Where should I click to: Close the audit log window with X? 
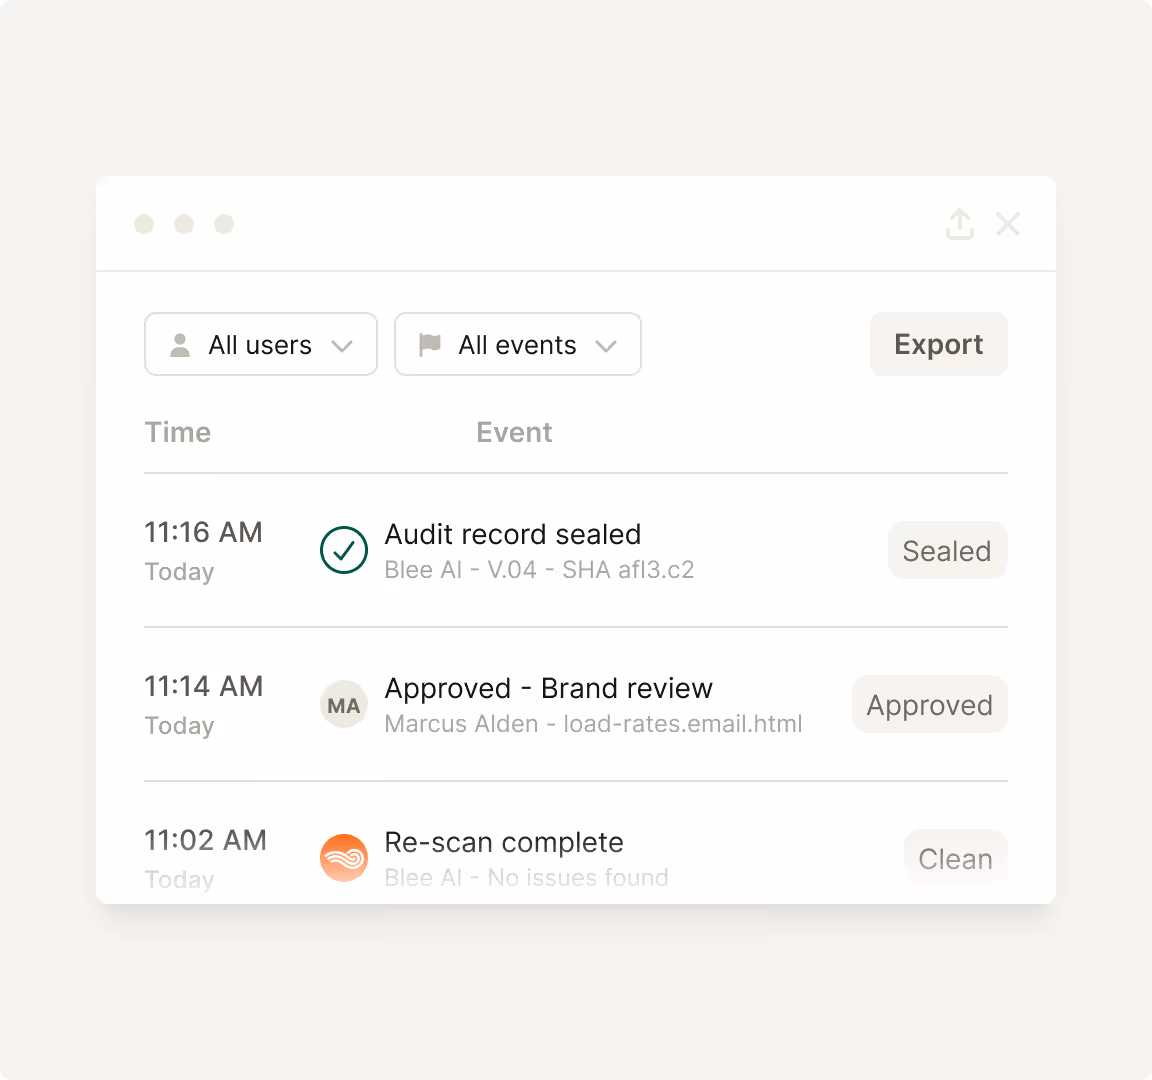pos(1008,224)
